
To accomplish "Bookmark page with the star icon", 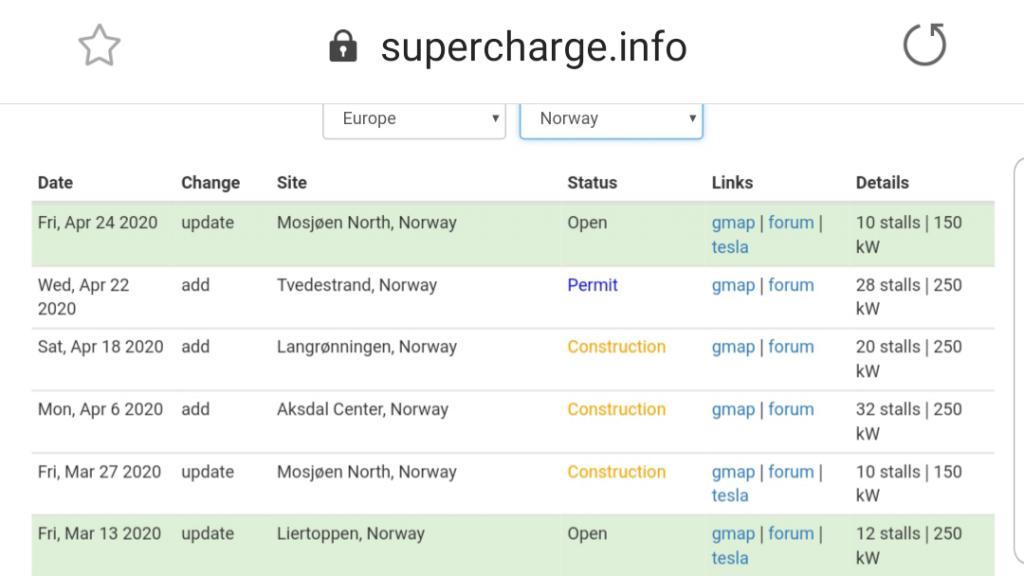I will 99,46.
